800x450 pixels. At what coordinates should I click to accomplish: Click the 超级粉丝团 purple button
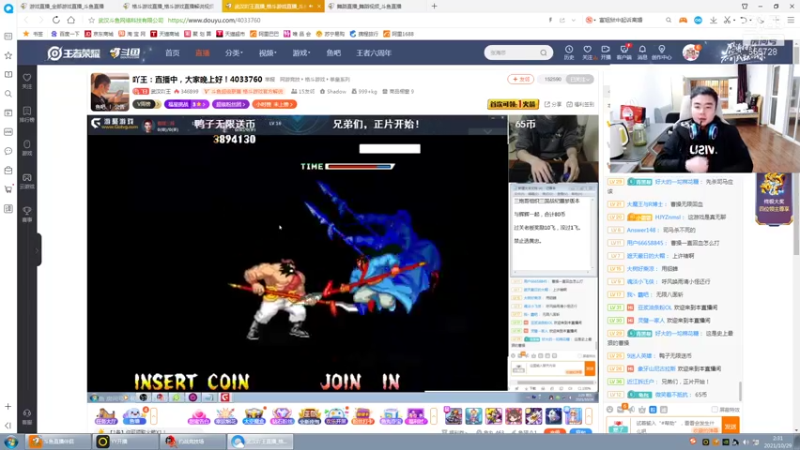[x=231, y=104]
